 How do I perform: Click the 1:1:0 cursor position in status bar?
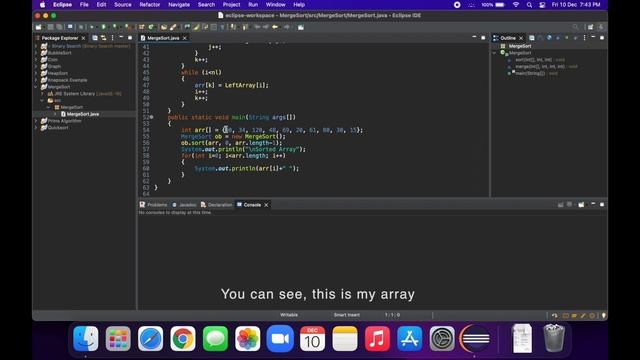pyautogui.click(x=392, y=315)
